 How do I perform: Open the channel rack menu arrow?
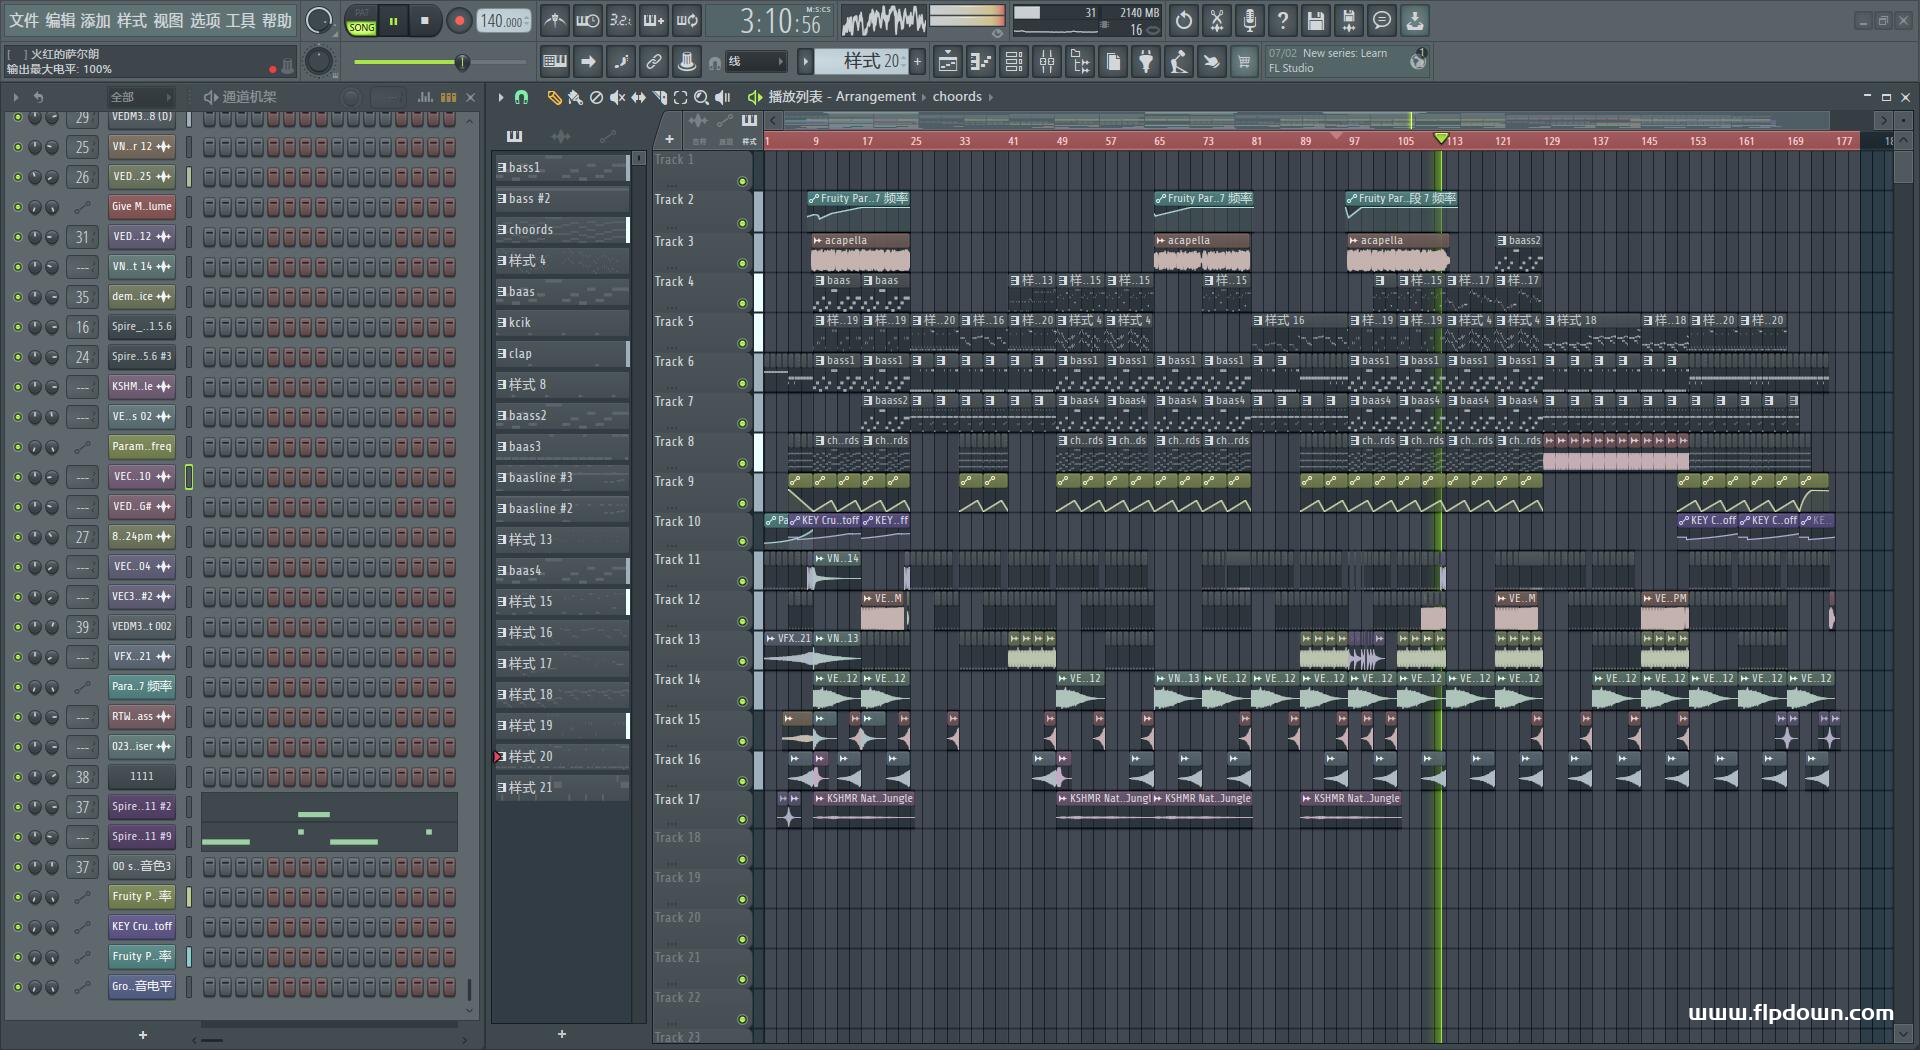(15, 97)
